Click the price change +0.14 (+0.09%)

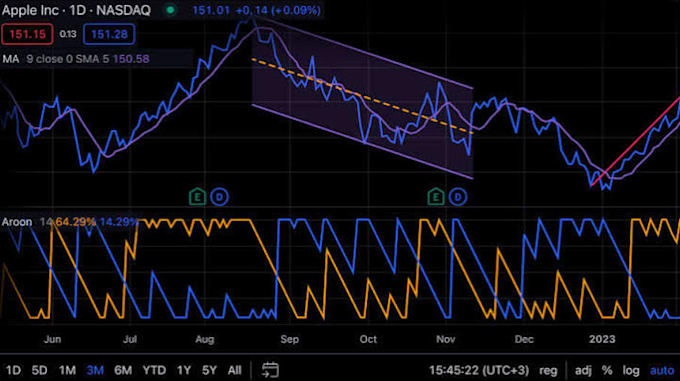pyautogui.click(x=278, y=10)
